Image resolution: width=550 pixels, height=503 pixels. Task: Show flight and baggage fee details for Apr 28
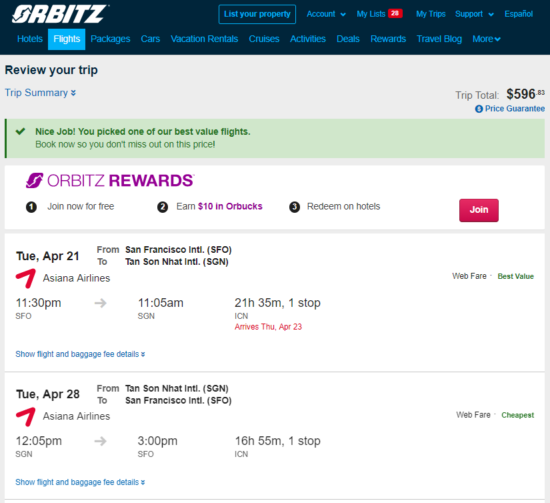pyautogui.click(x=80, y=482)
